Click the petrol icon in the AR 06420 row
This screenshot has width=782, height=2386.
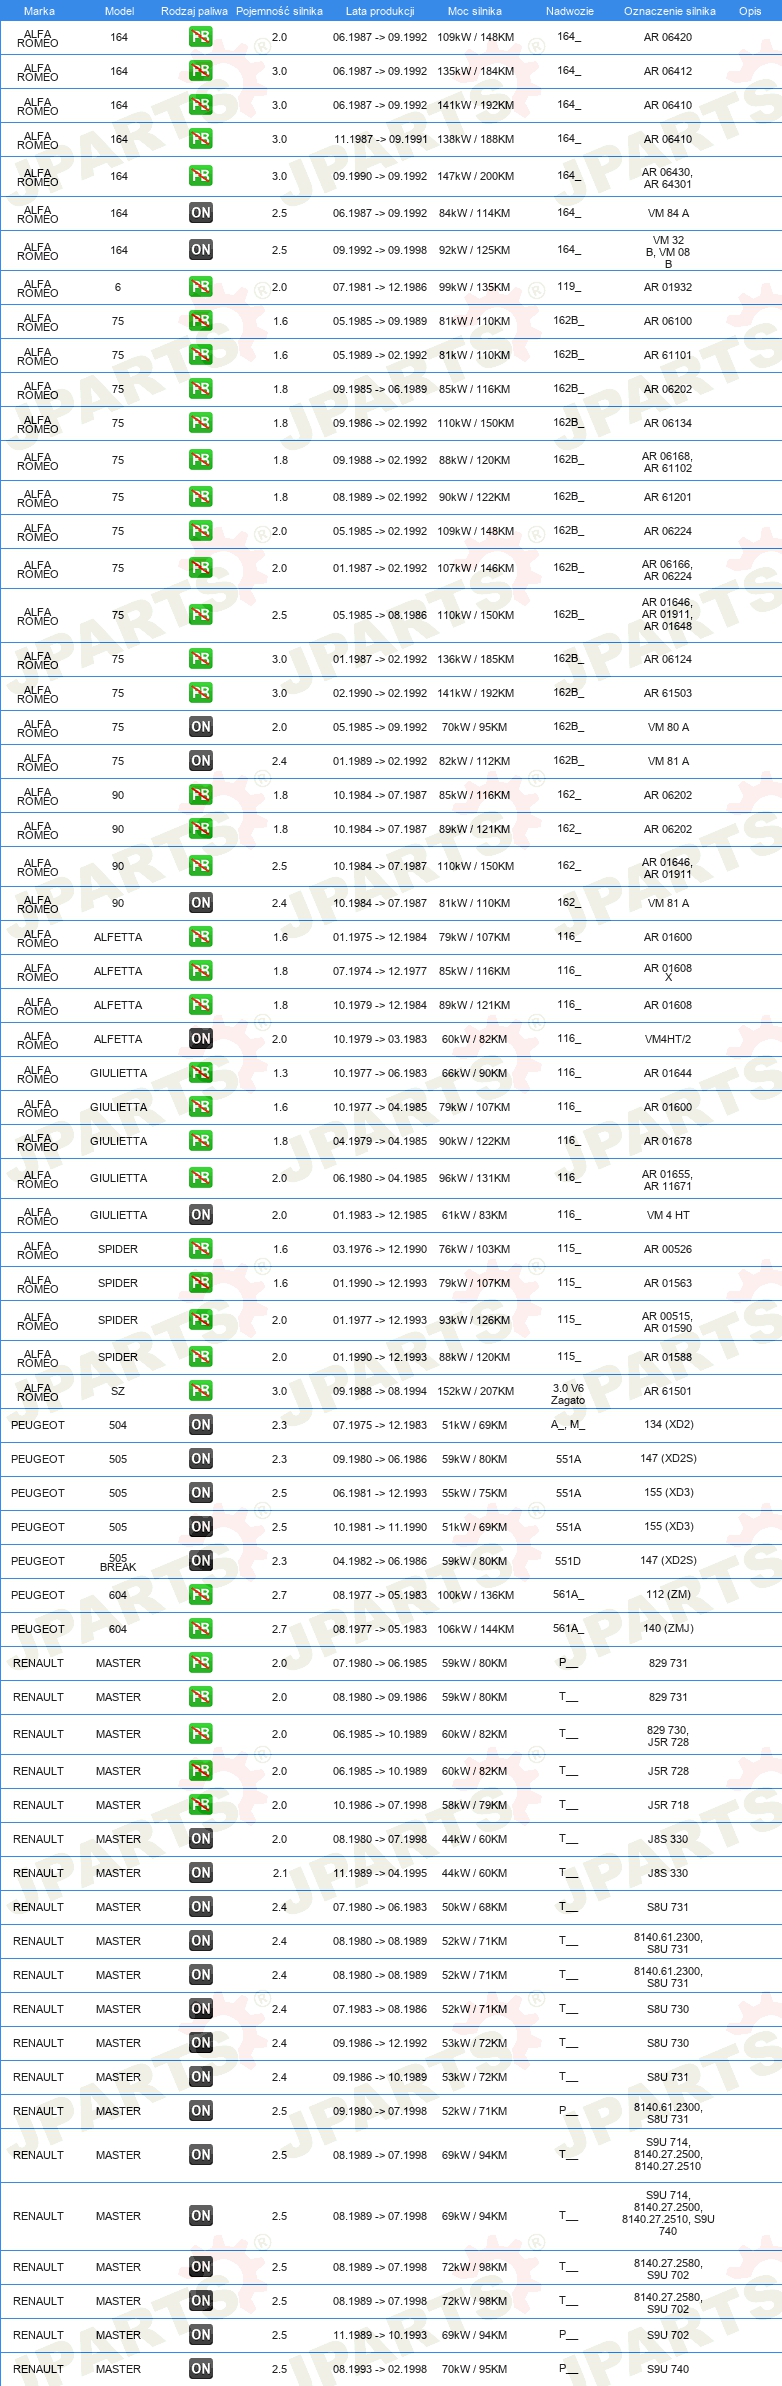pos(201,37)
